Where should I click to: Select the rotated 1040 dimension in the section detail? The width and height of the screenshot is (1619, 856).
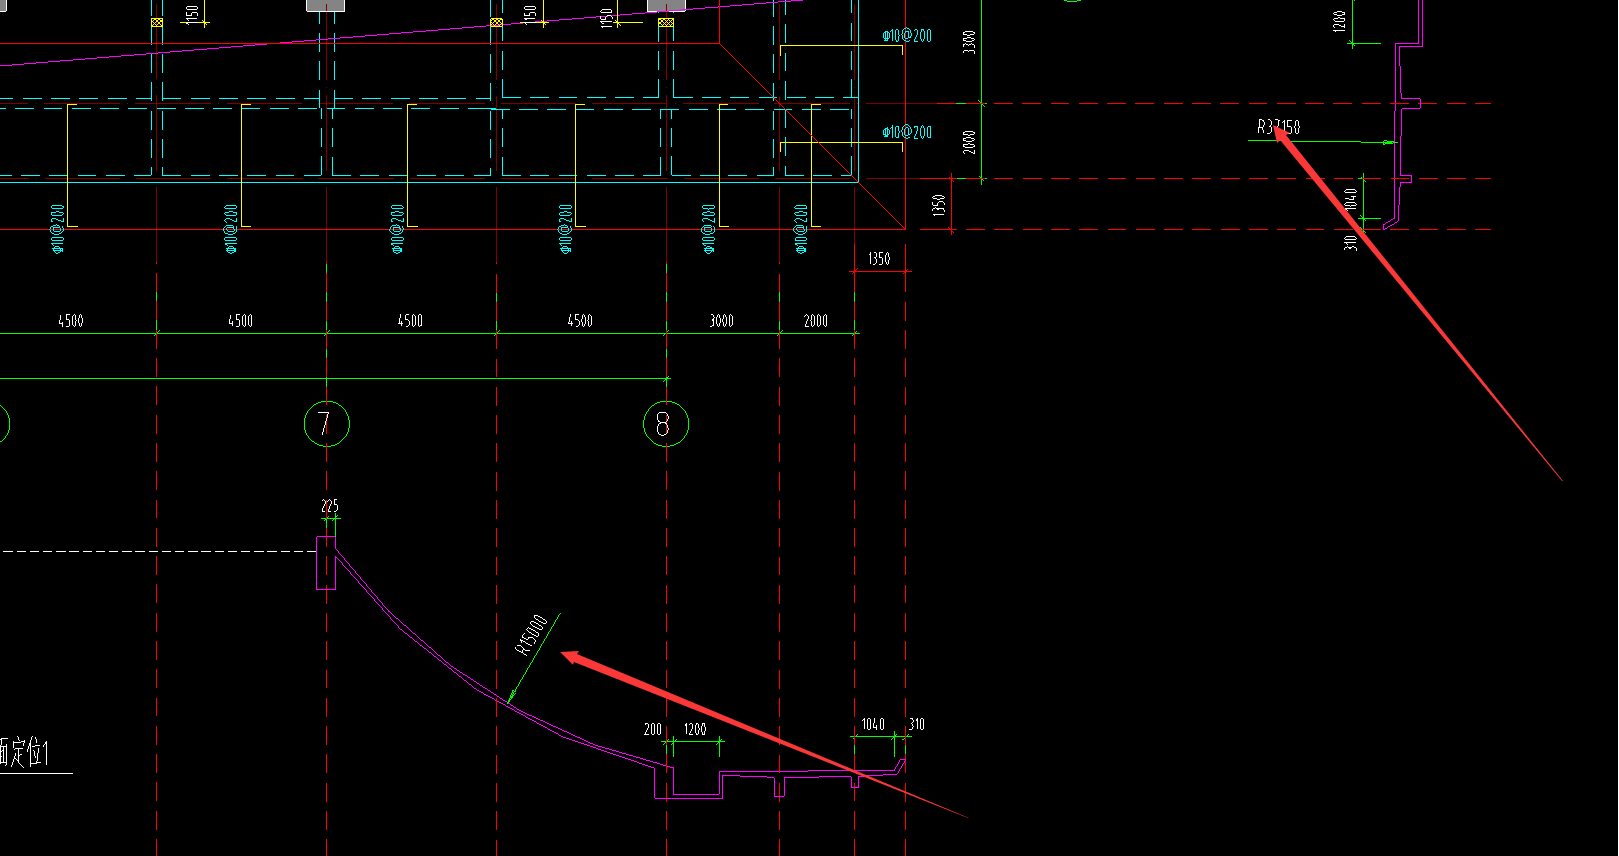tap(1352, 199)
